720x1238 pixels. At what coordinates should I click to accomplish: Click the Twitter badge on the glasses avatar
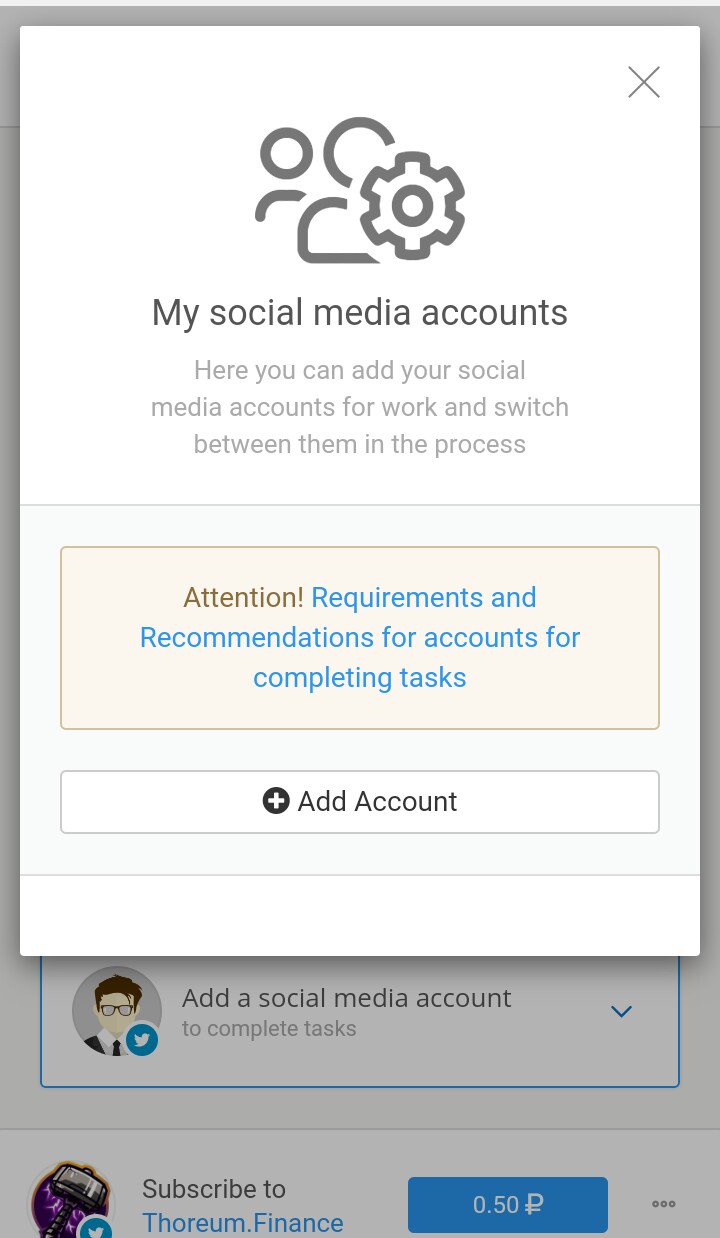pos(142,1041)
